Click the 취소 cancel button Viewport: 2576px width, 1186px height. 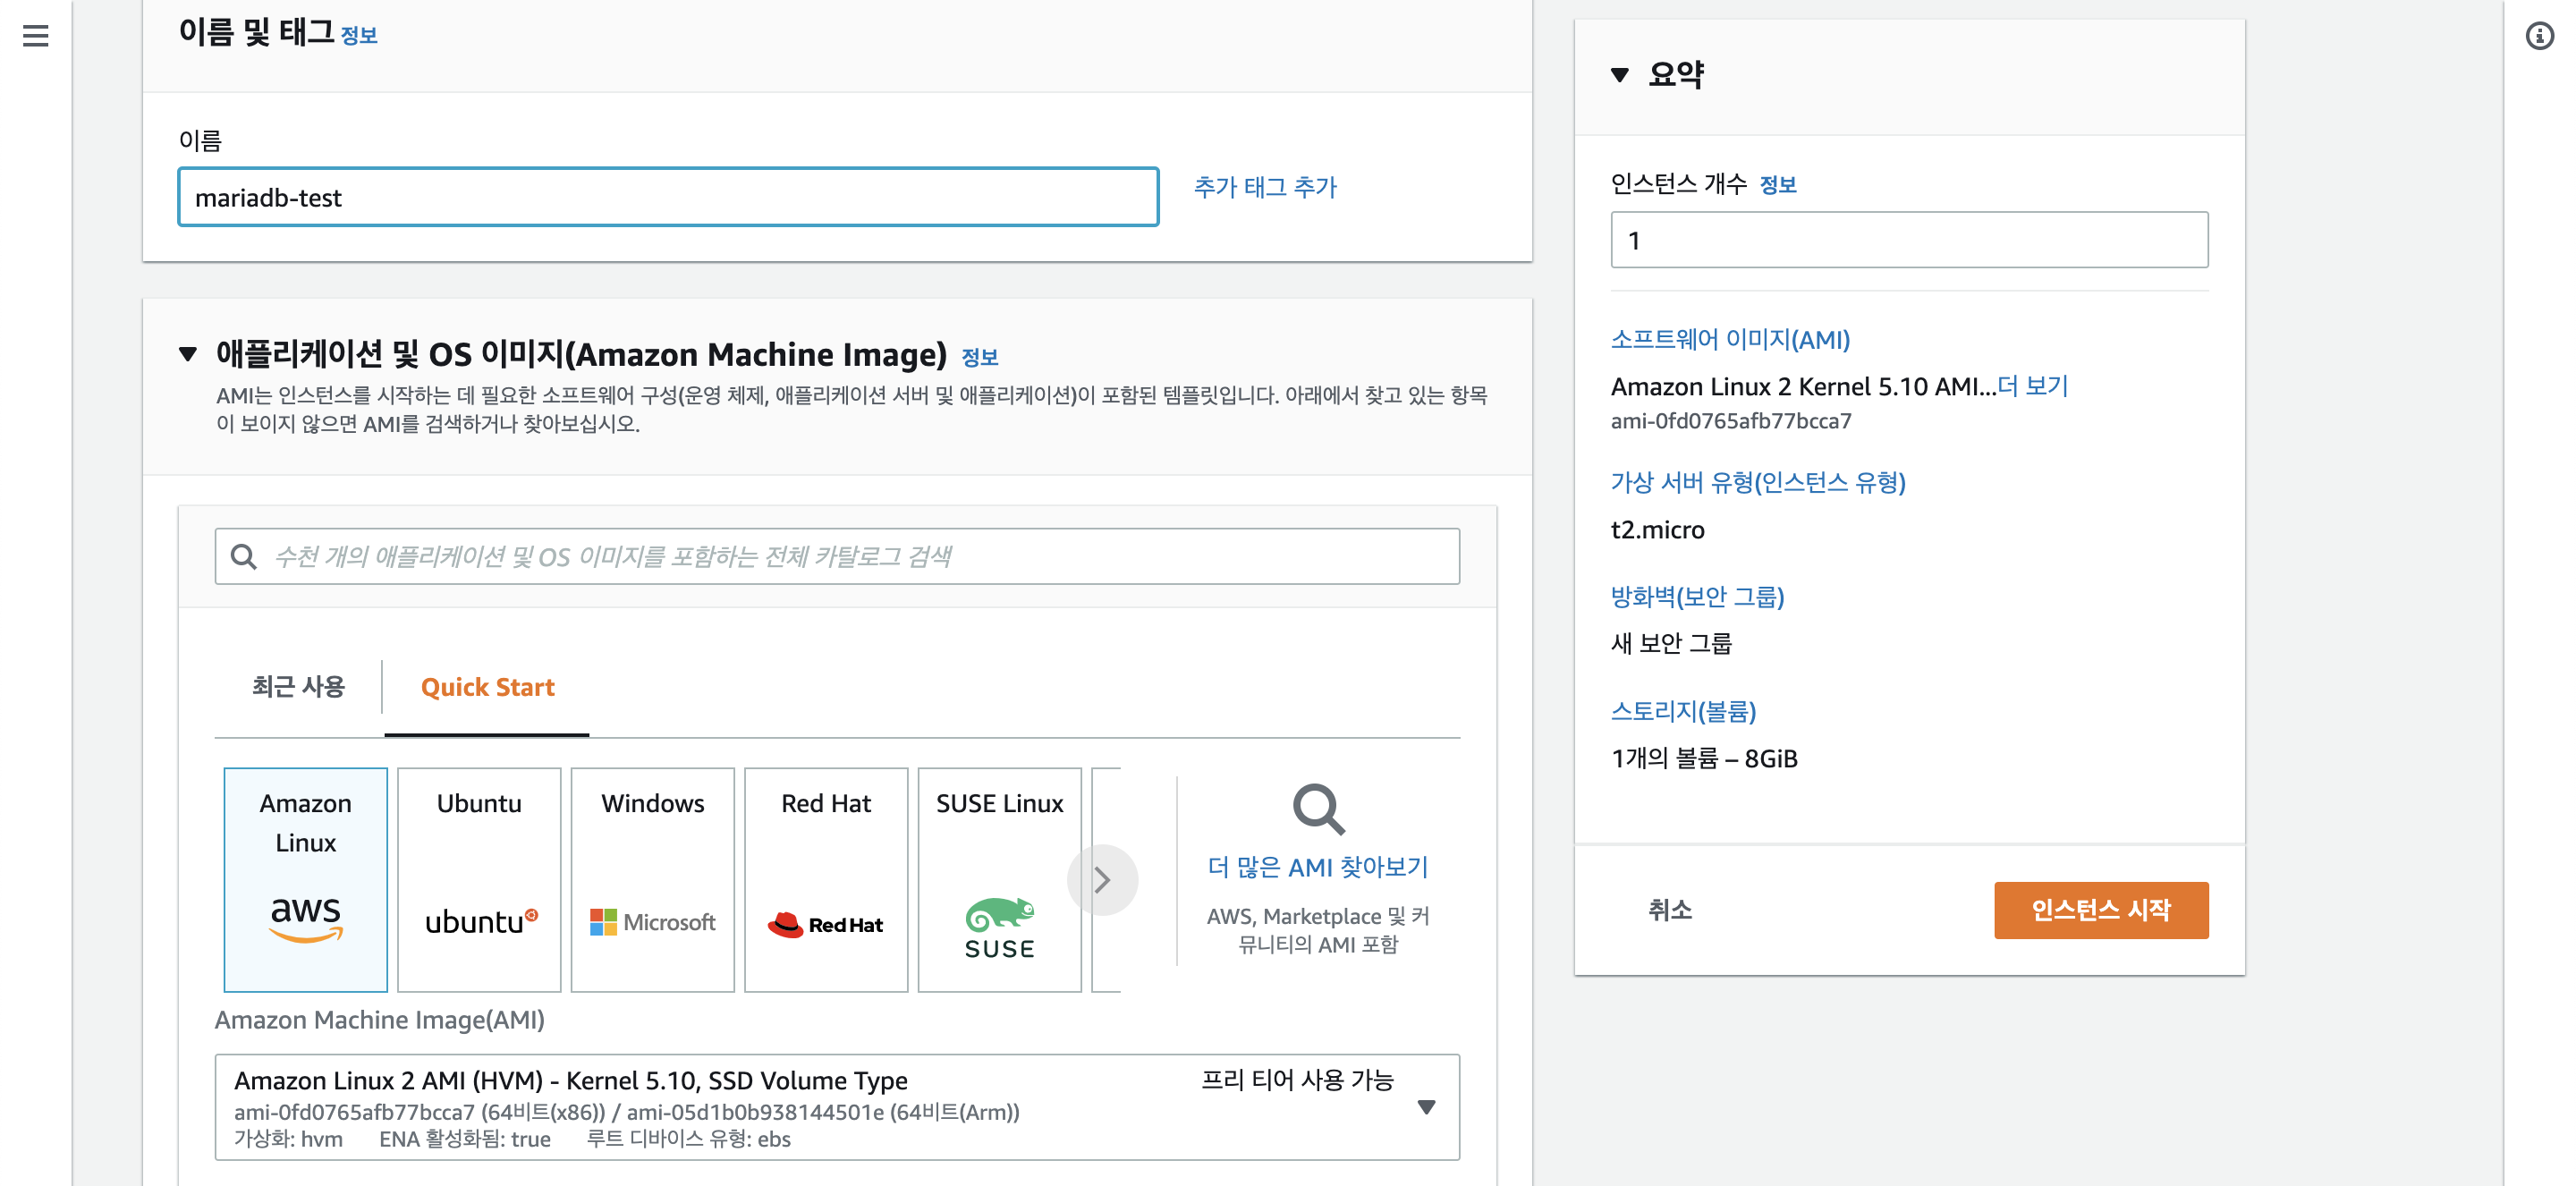click(x=1670, y=910)
